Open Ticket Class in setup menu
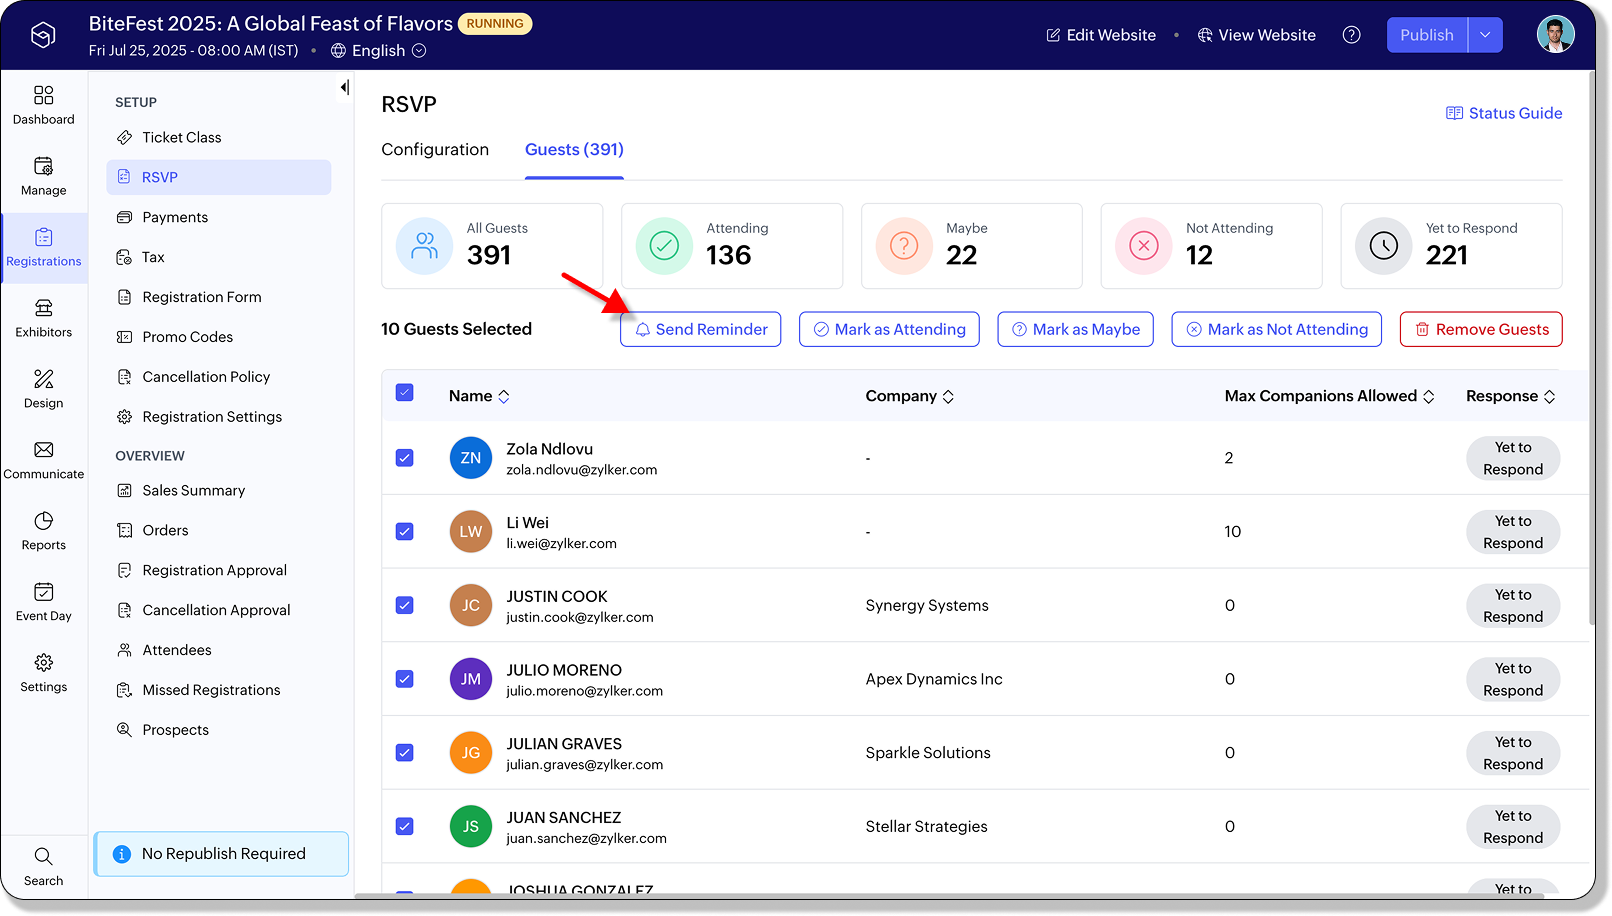This screenshot has width=1612, height=916. [x=182, y=138]
